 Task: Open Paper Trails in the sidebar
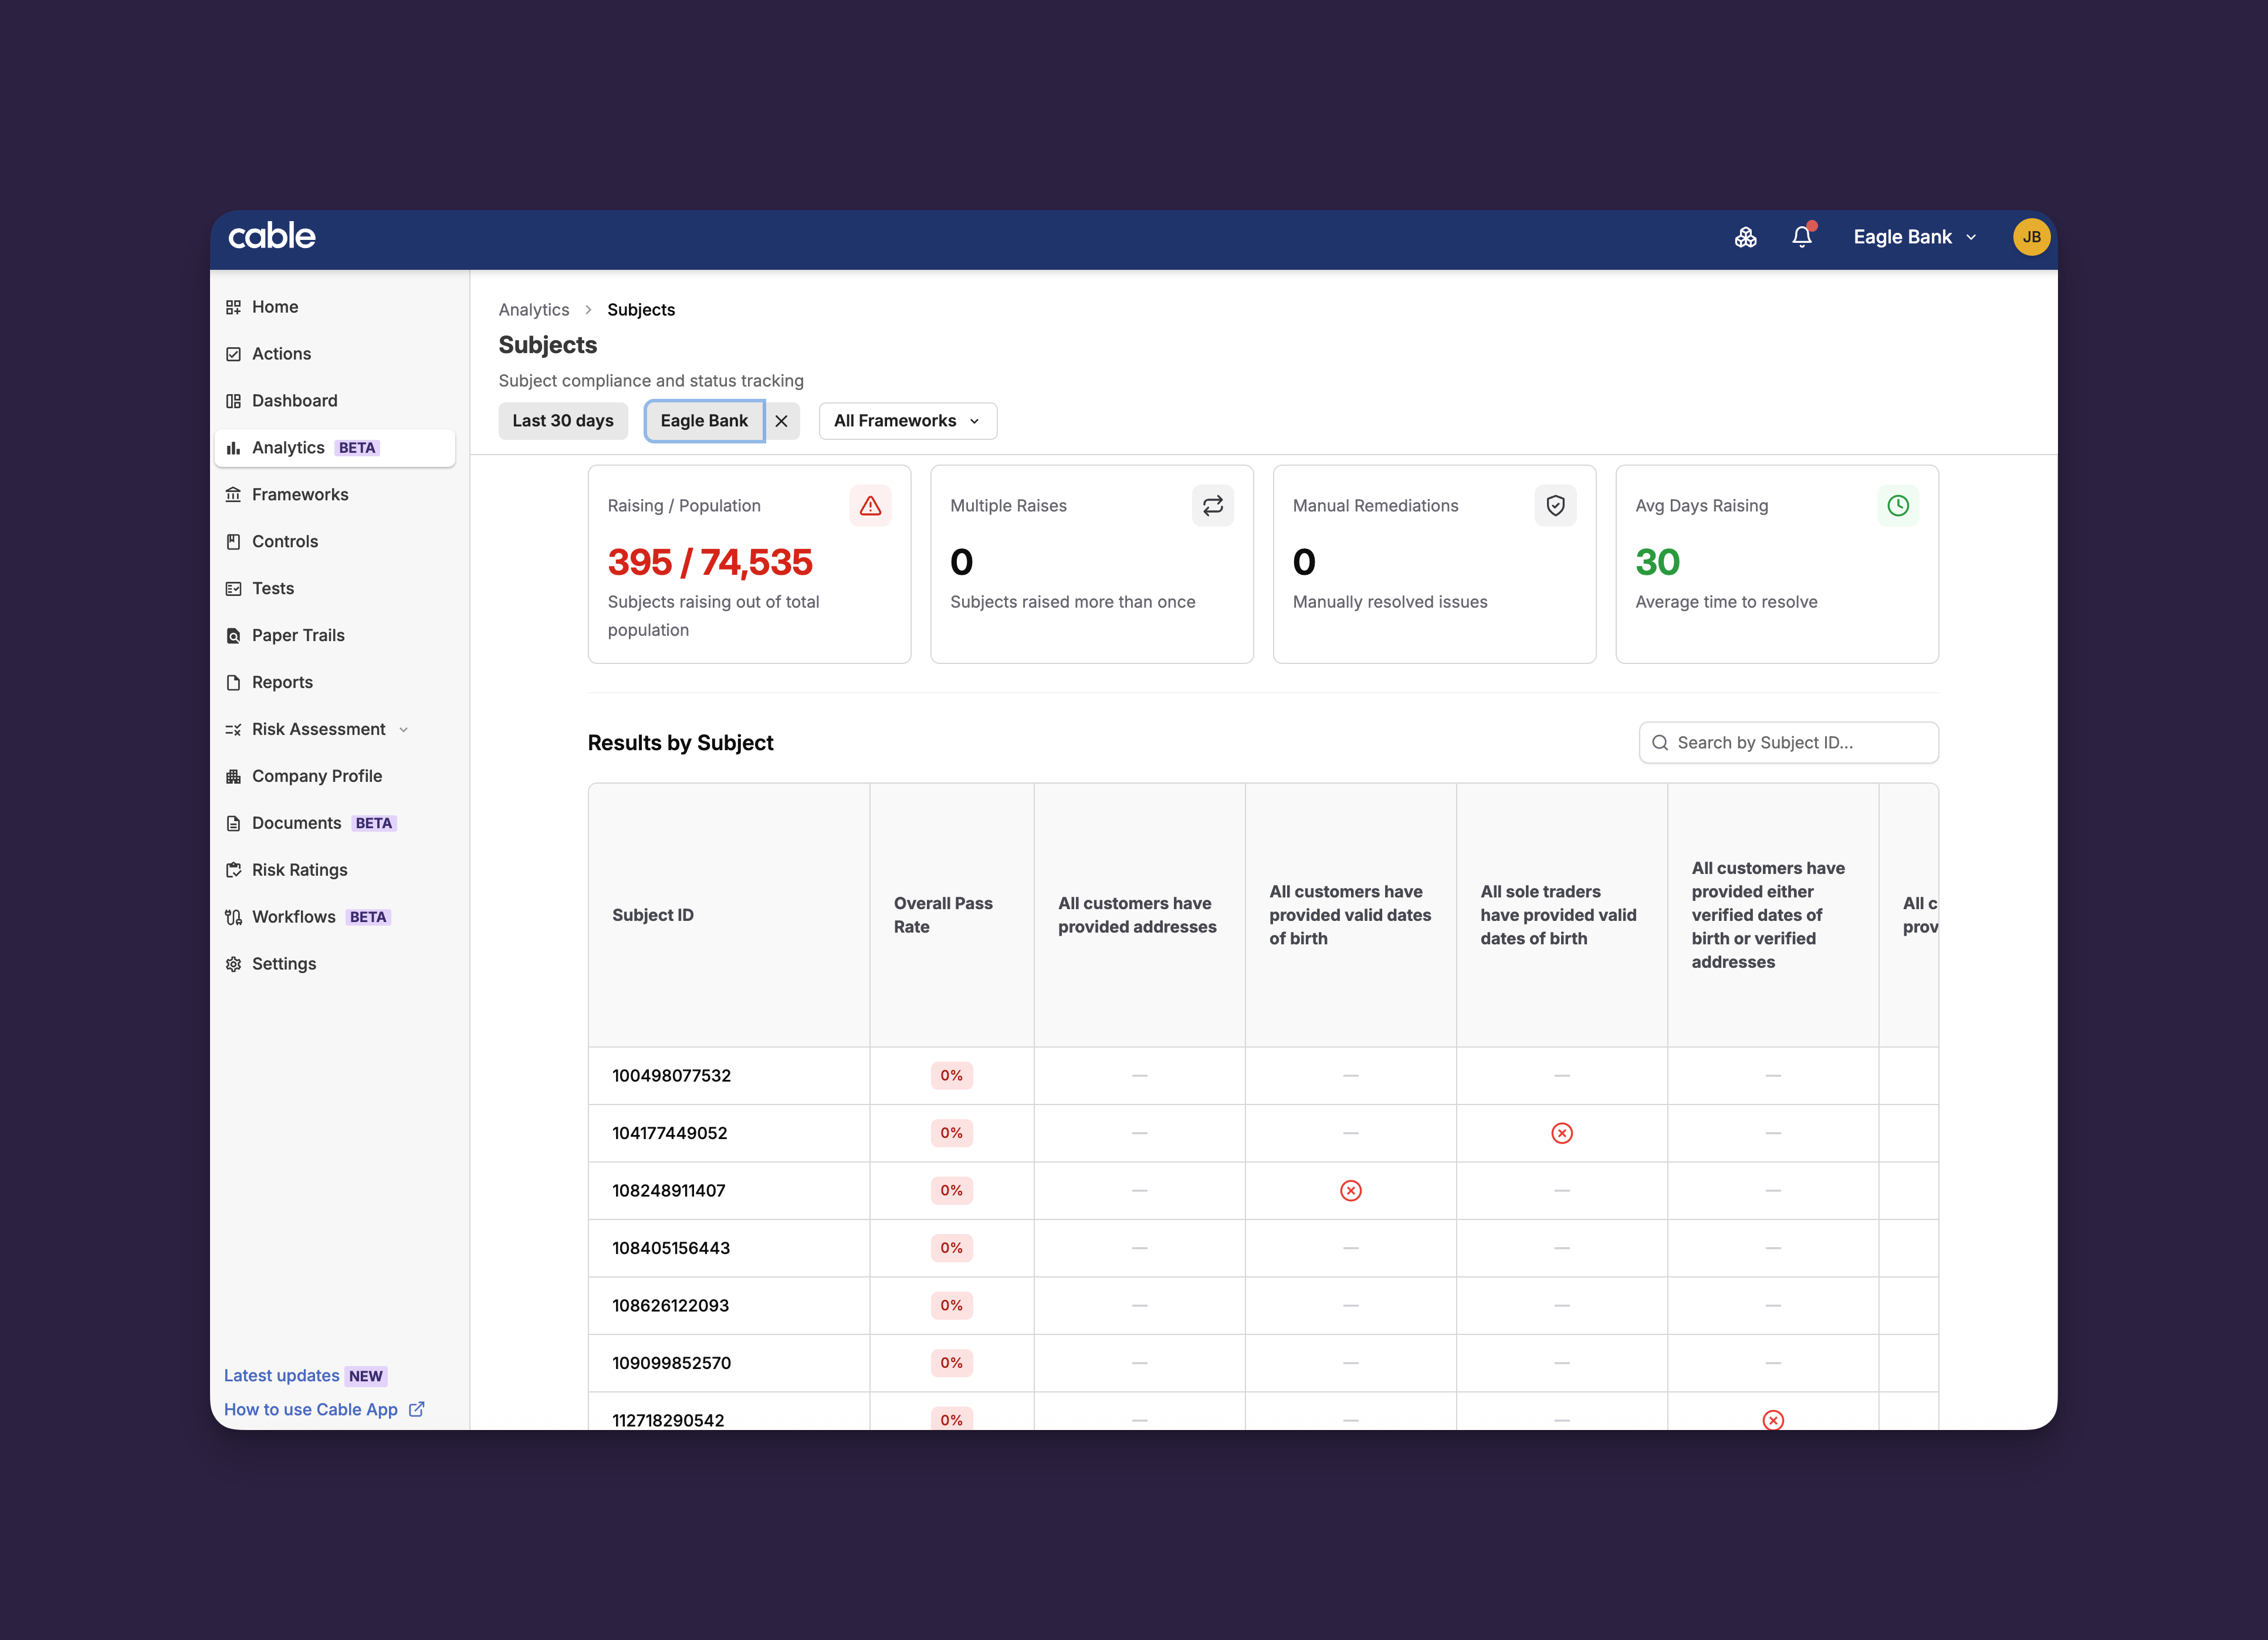coord(335,636)
